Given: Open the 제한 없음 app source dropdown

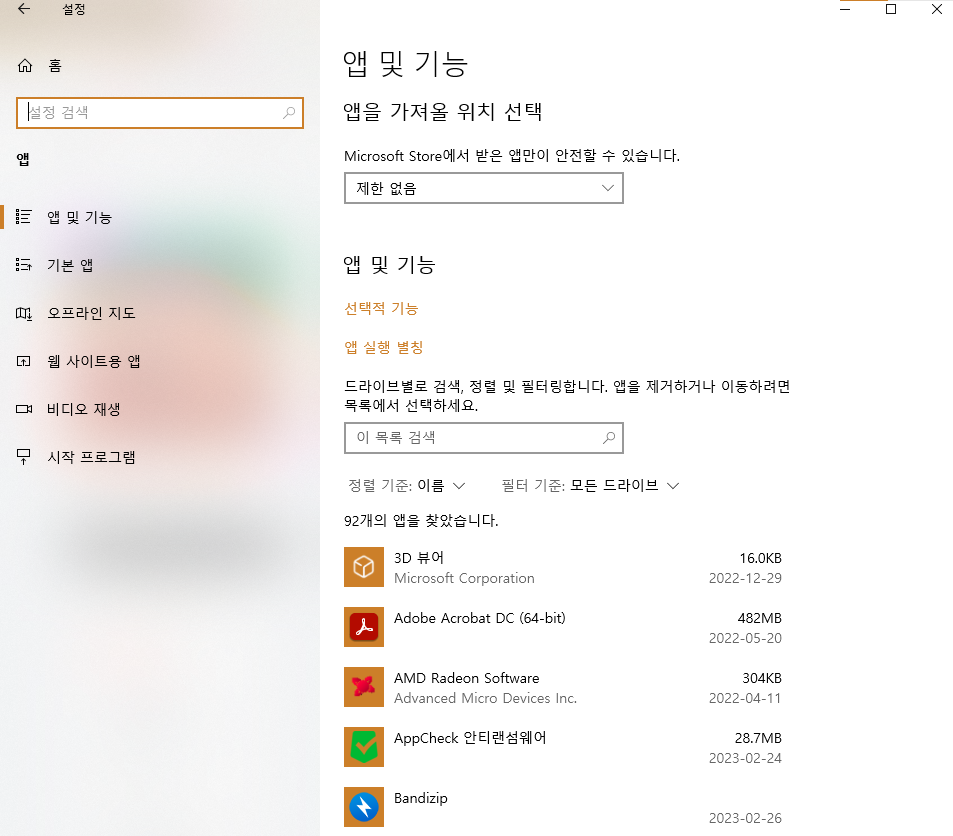Looking at the screenshot, I should [484, 188].
